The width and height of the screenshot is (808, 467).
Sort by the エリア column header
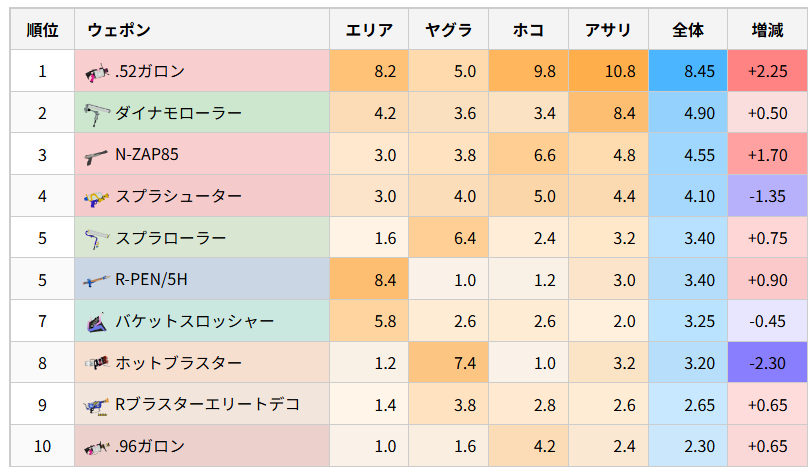click(369, 30)
